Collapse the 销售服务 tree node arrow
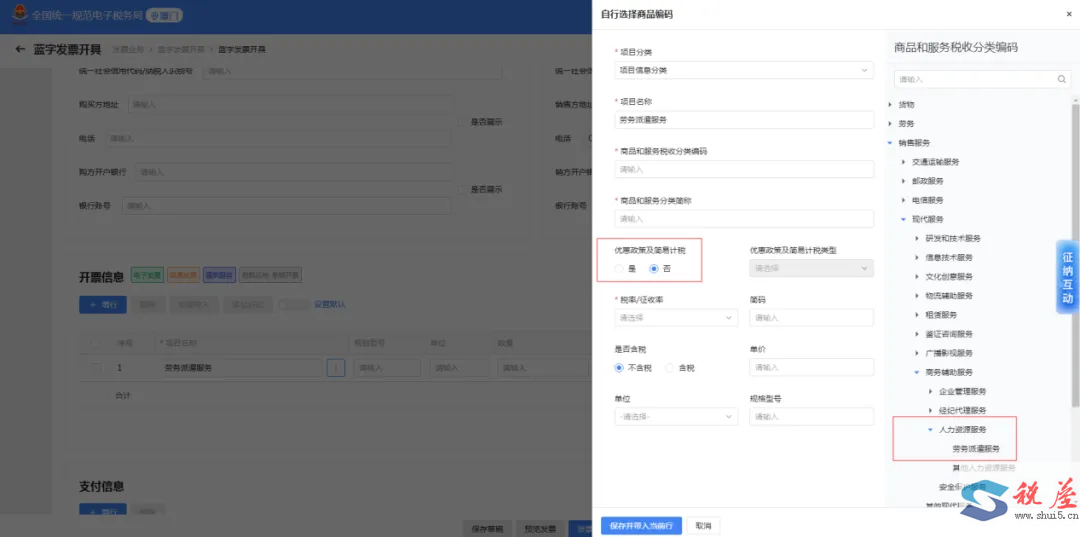Viewport: 1080px width, 537px height. 889,143
